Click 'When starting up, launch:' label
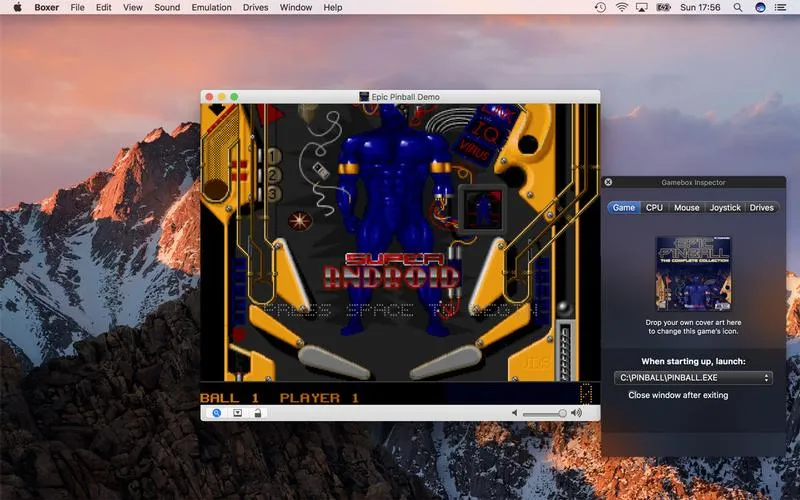This screenshot has height=500, width=800. (x=693, y=361)
